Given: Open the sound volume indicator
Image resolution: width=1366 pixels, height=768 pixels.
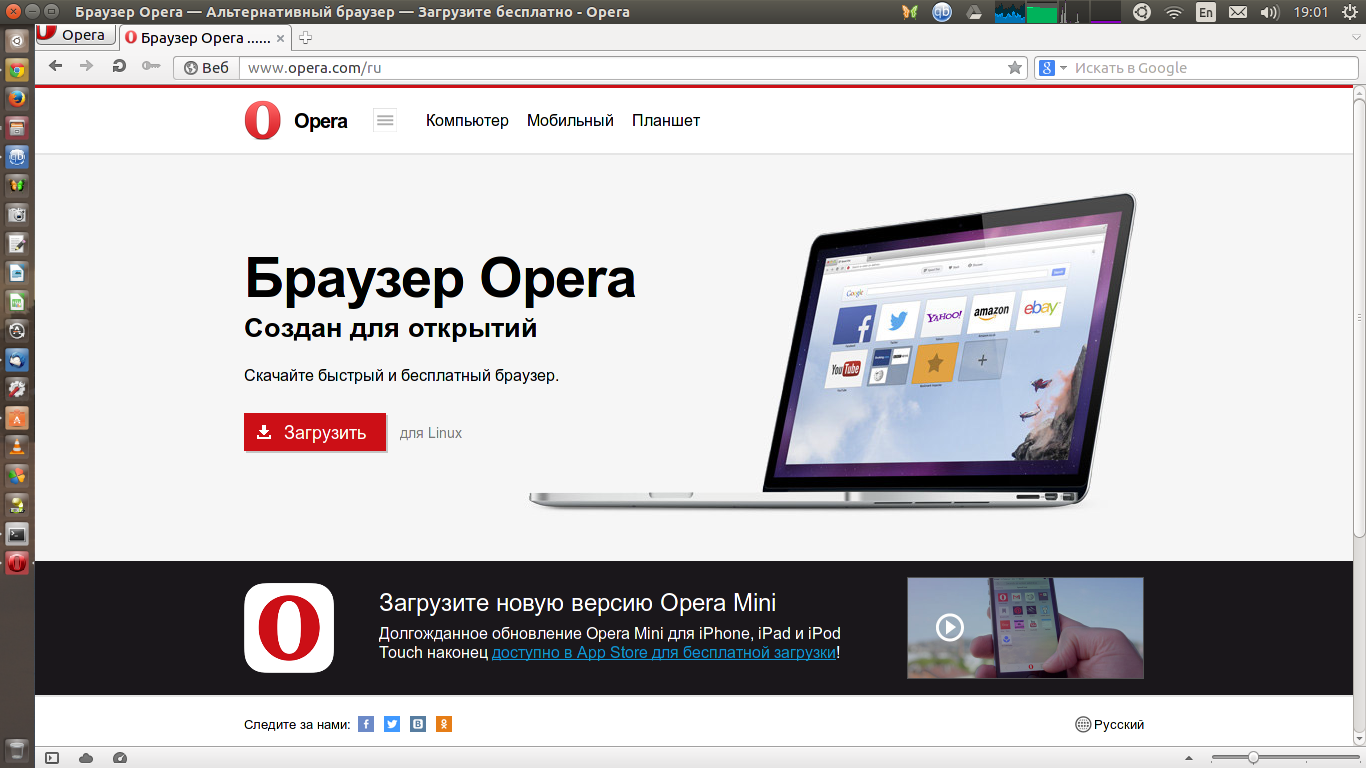Looking at the screenshot, I should [1270, 12].
